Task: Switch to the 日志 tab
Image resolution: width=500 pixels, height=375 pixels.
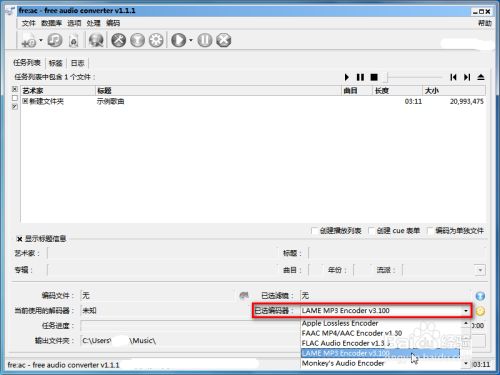Action: tap(78, 63)
